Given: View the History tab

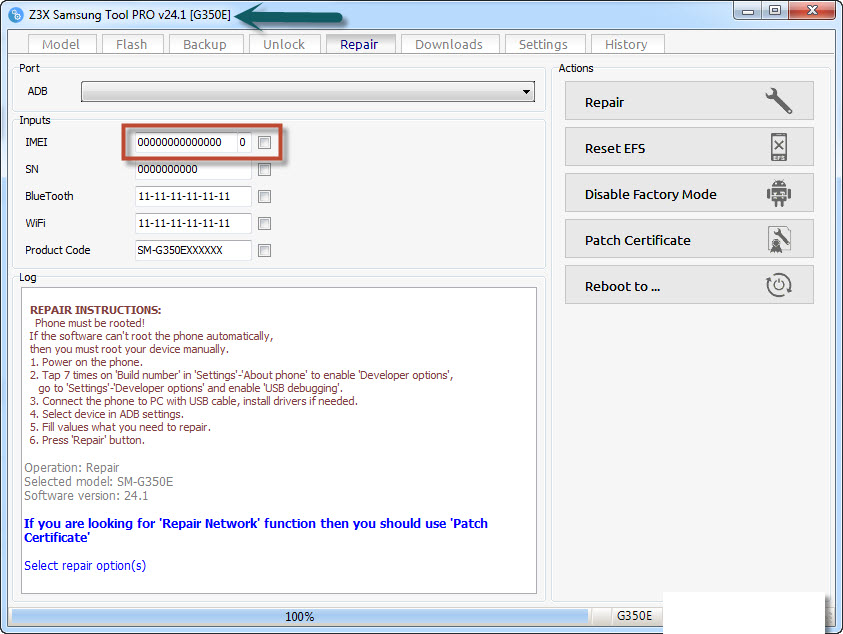Looking at the screenshot, I should point(627,44).
